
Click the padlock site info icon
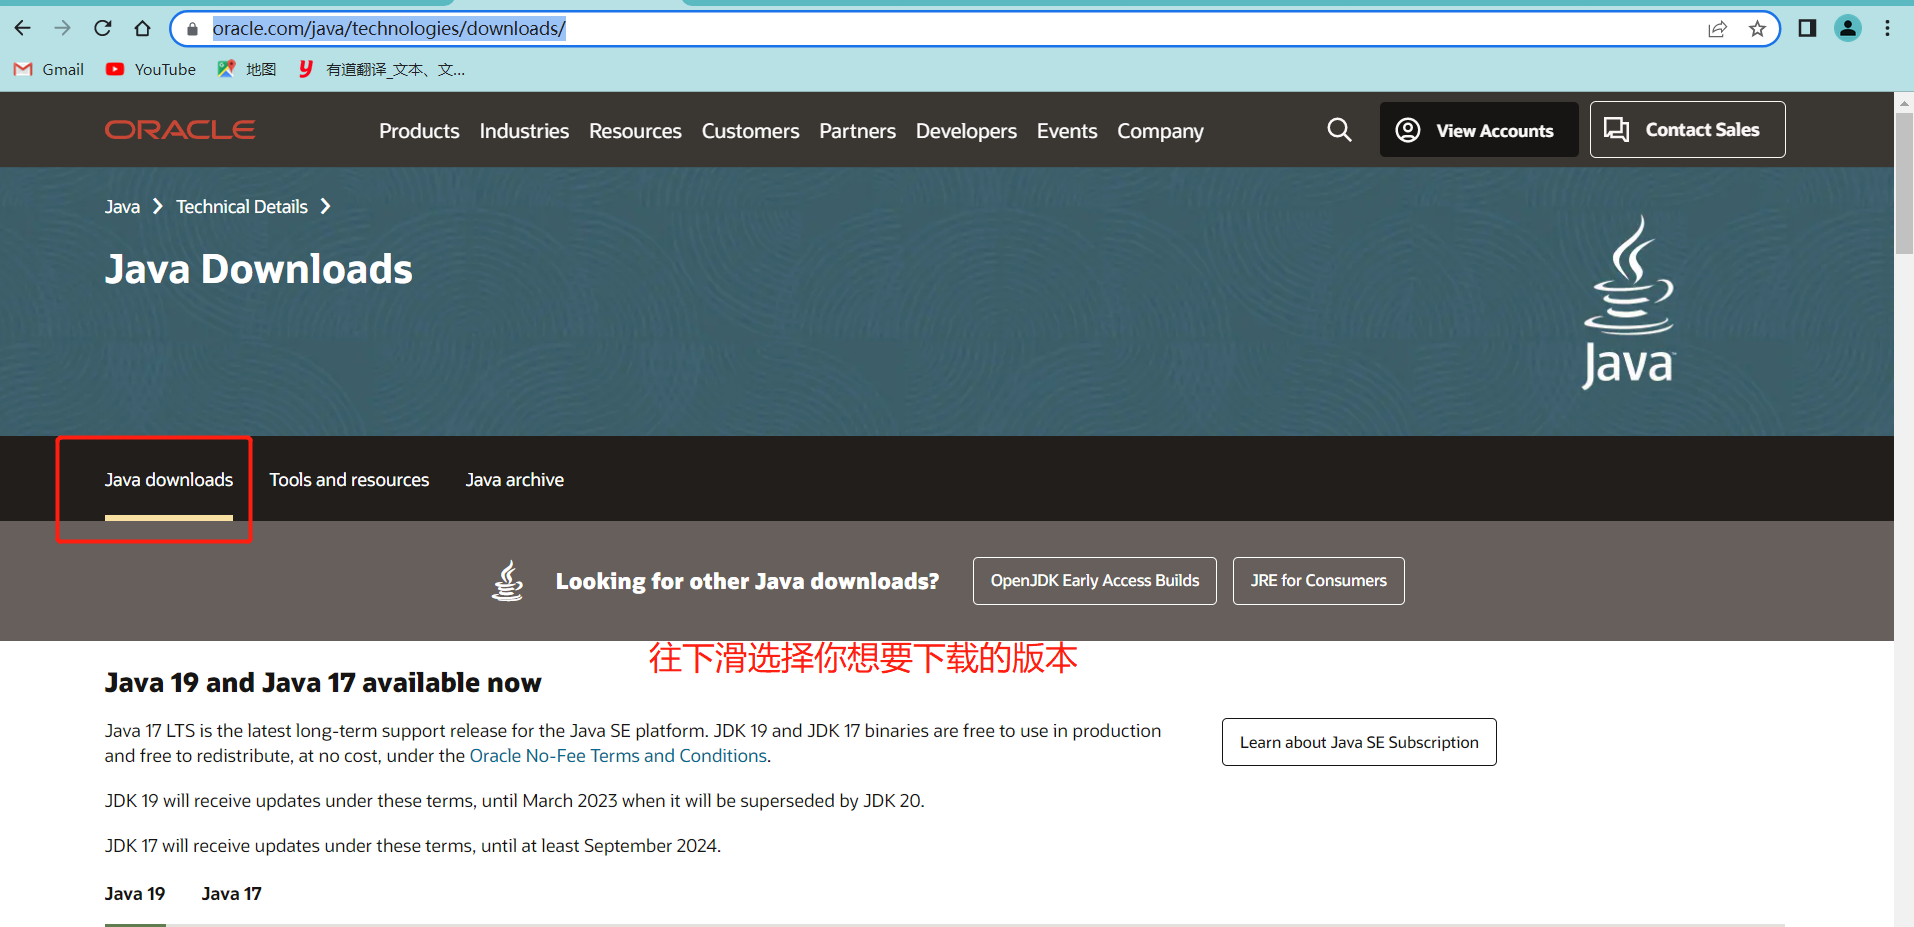[x=193, y=29]
